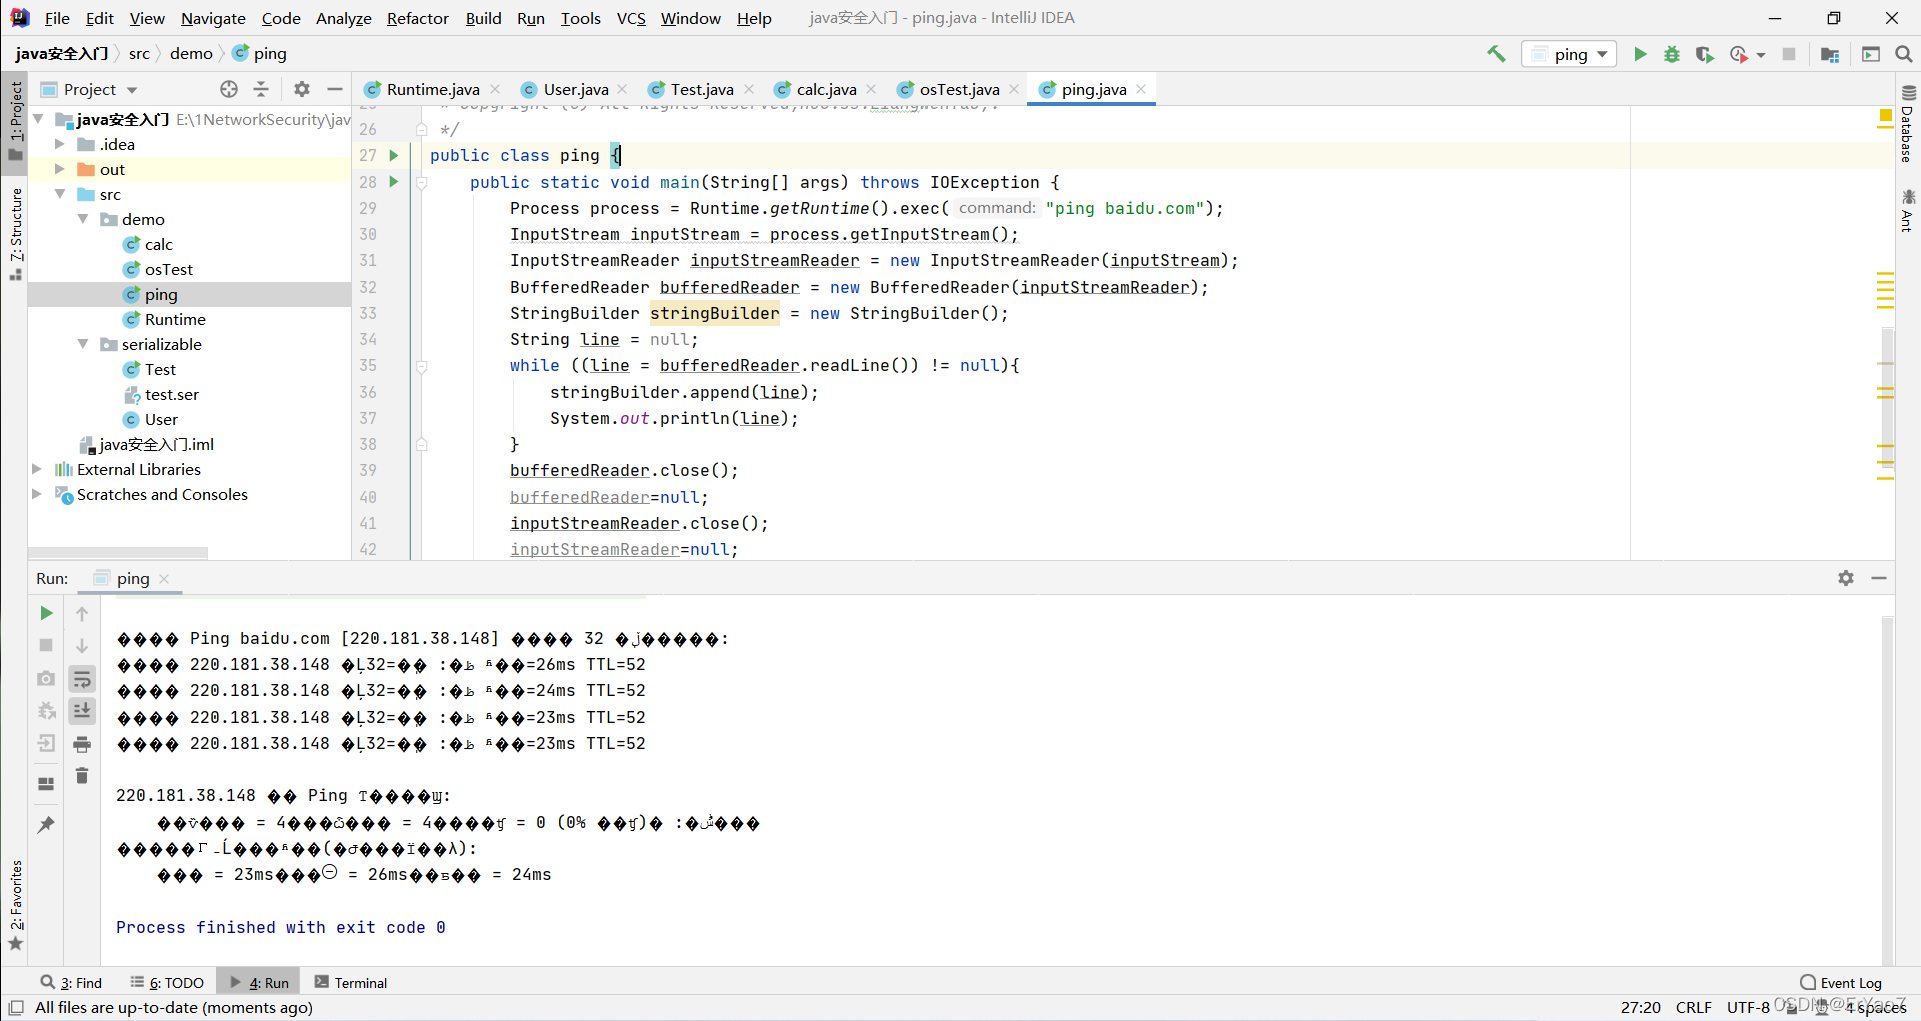Viewport: 1921px width, 1021px height.
Task: Switch to the Terminal tool window
Action: tap(349, 982)
